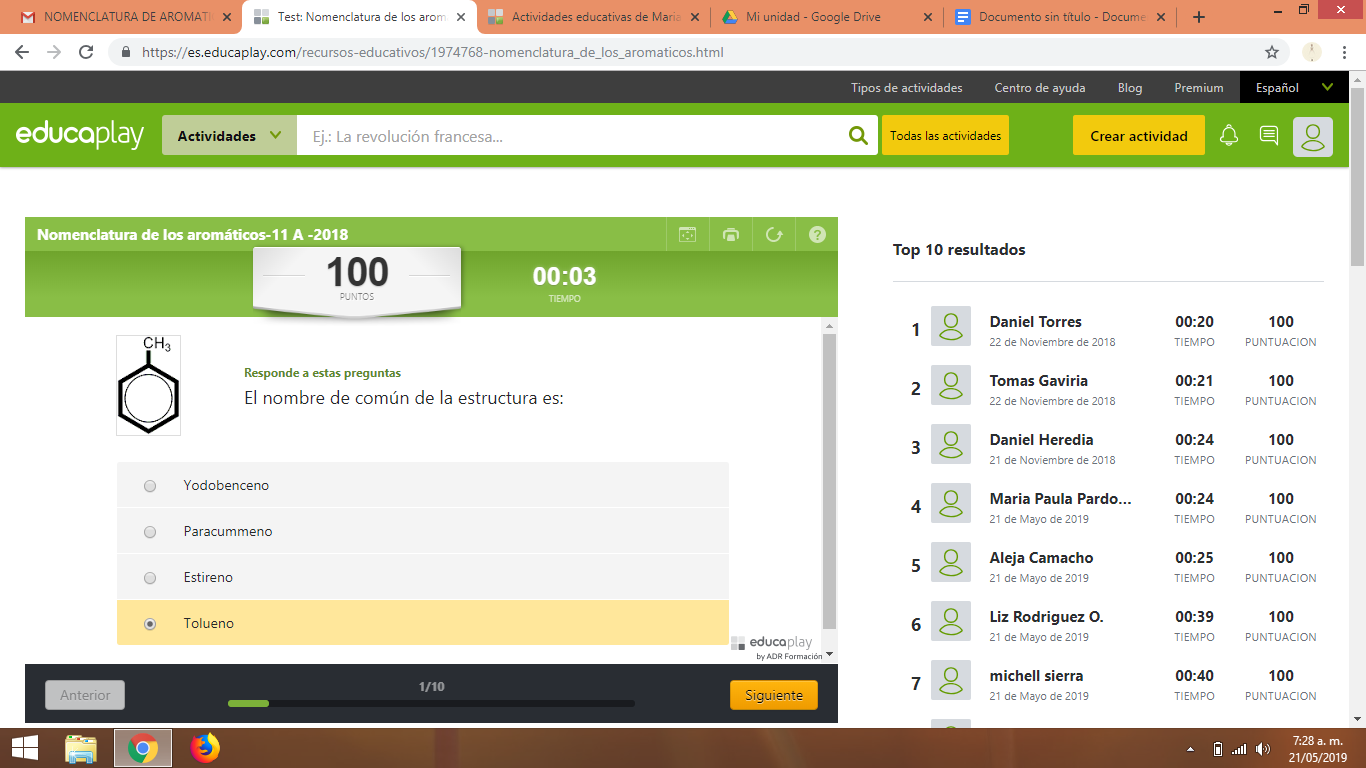Open the Español language dropdown

1295,88
